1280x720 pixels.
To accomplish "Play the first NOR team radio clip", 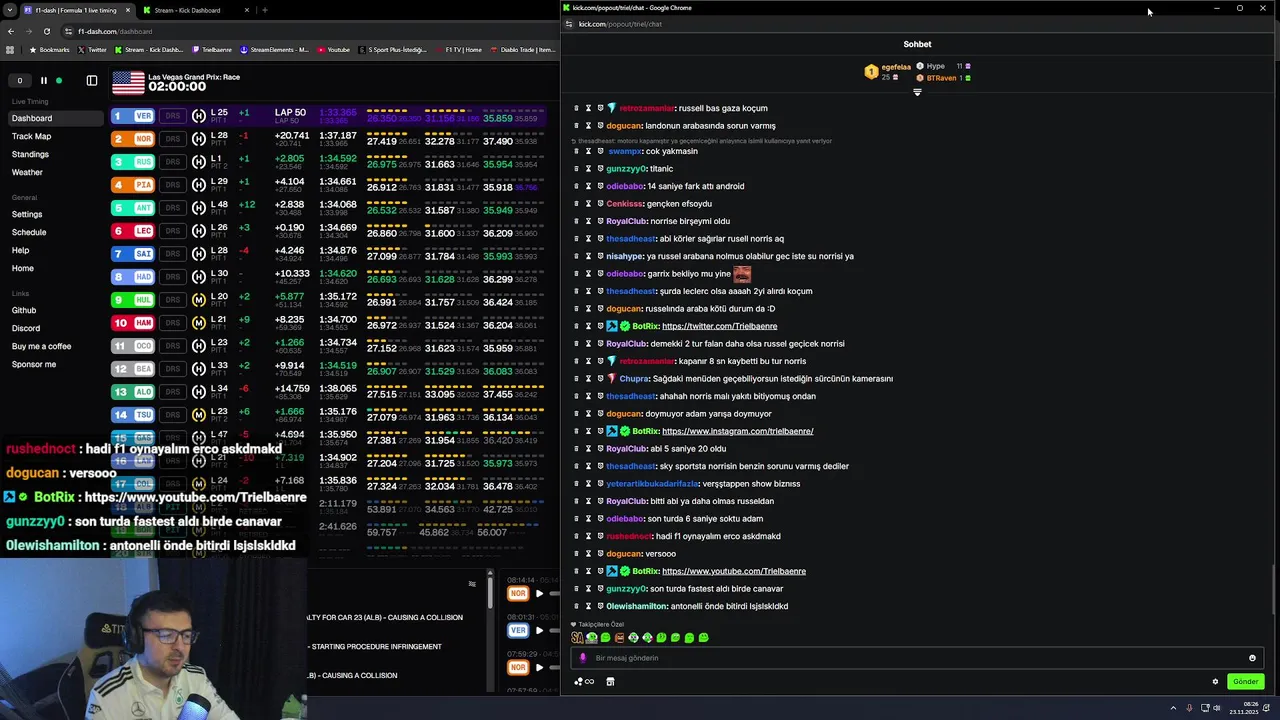I will (539, 593).
